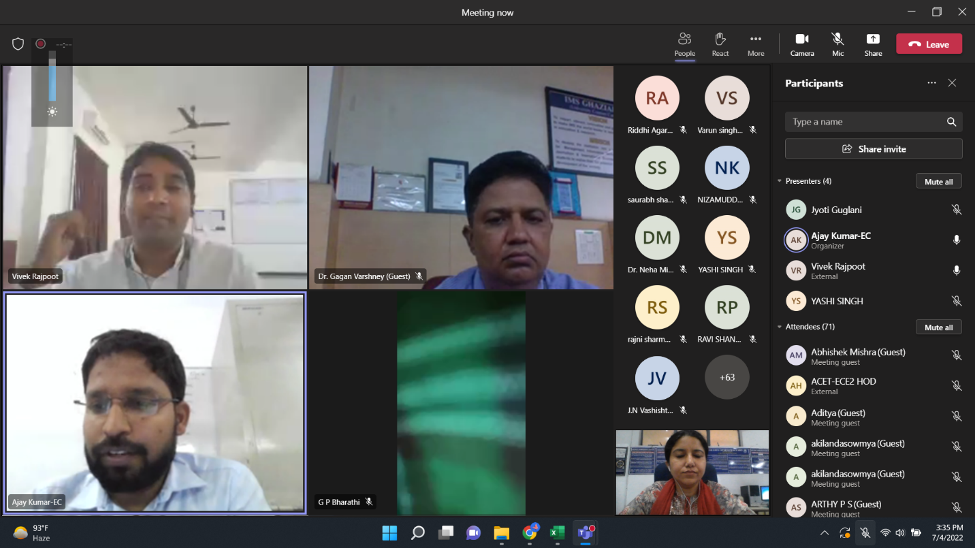Image resolution: width=977 pixels, height=550 pixels.
Task: Click the Share invite button
Action: point(873,149)
